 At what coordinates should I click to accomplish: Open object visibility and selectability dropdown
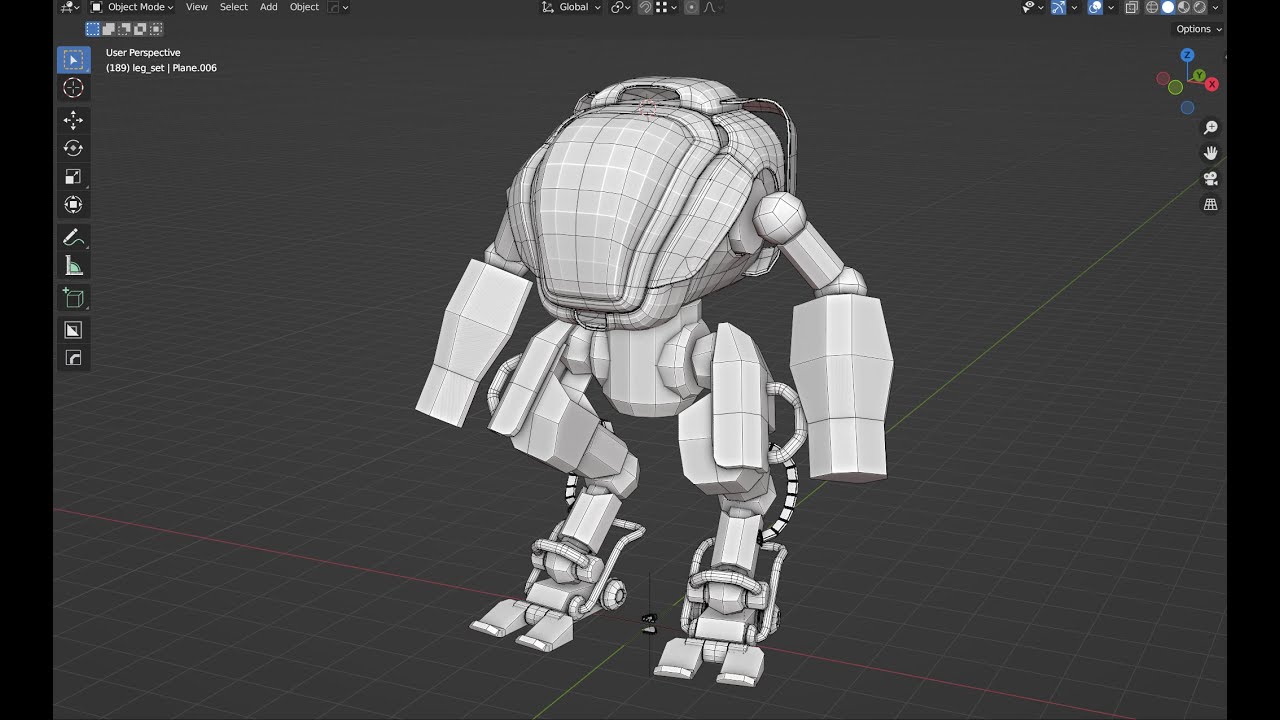coord(1034,7)
